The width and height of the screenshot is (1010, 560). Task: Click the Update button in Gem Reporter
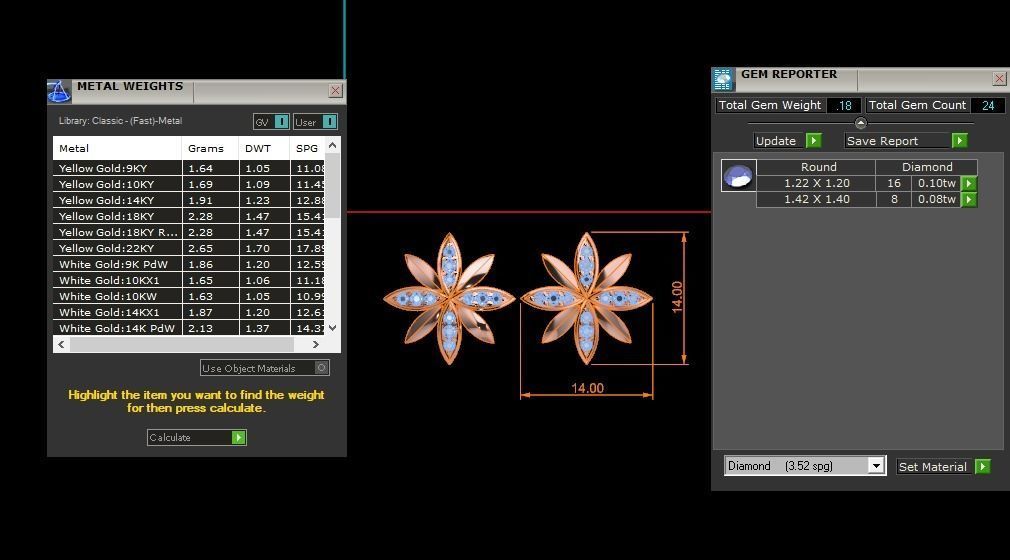(x=787, y=140)
